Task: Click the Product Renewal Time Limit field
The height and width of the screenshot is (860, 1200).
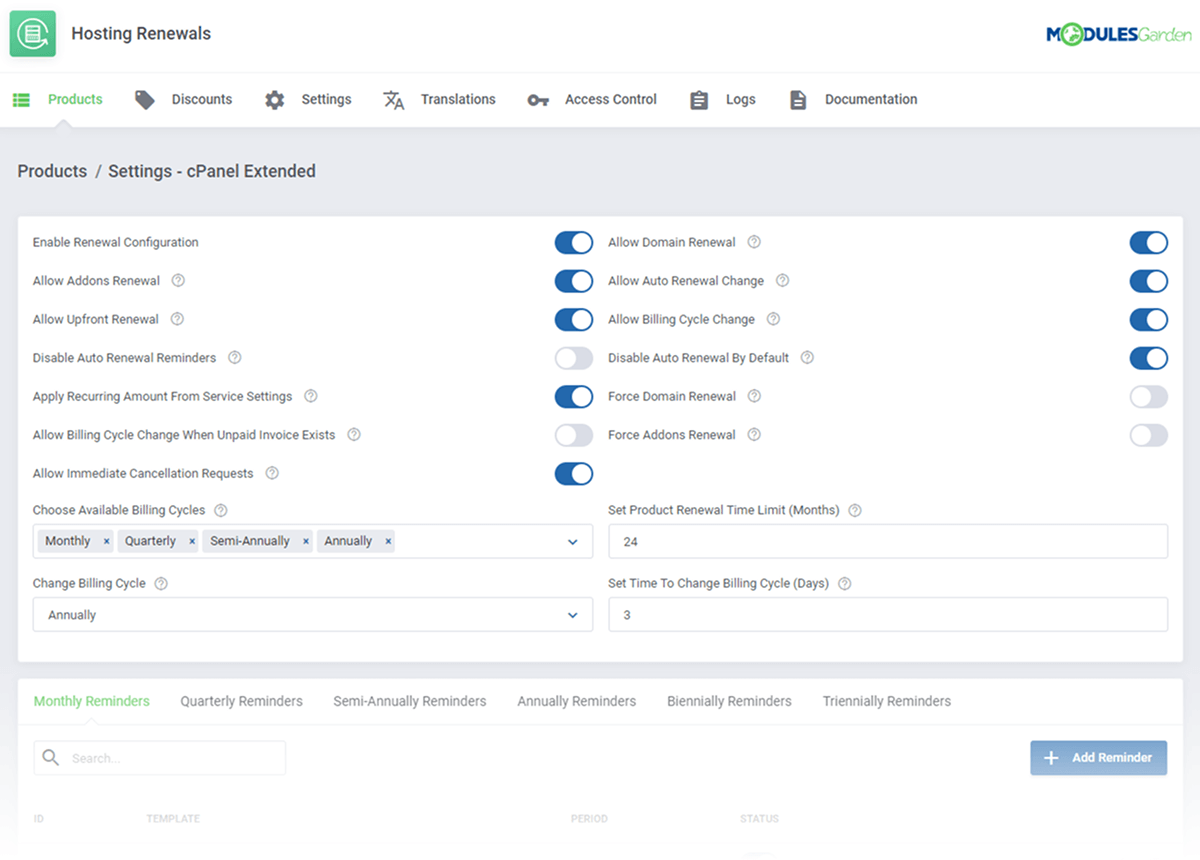Action: click(x=888, y=542)
